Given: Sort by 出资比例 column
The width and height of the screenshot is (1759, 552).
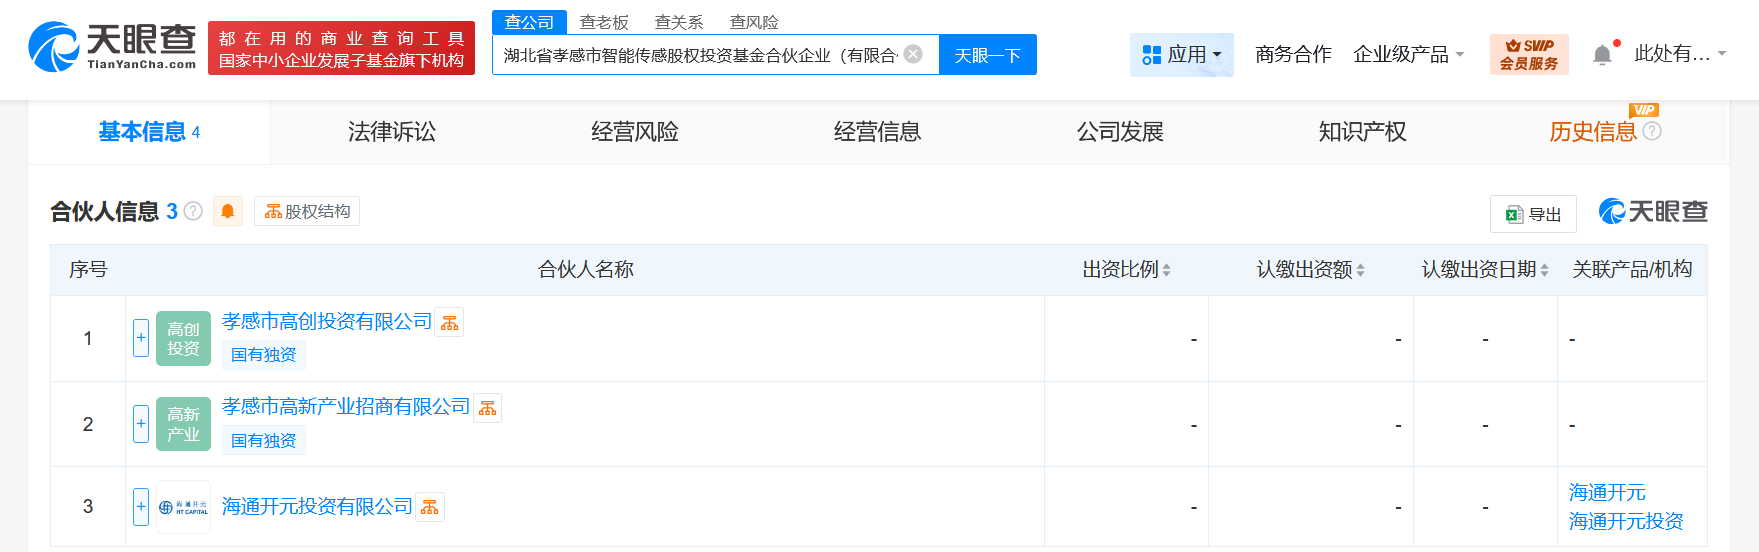Looking at the screenshot, I should pos(1126,270).
